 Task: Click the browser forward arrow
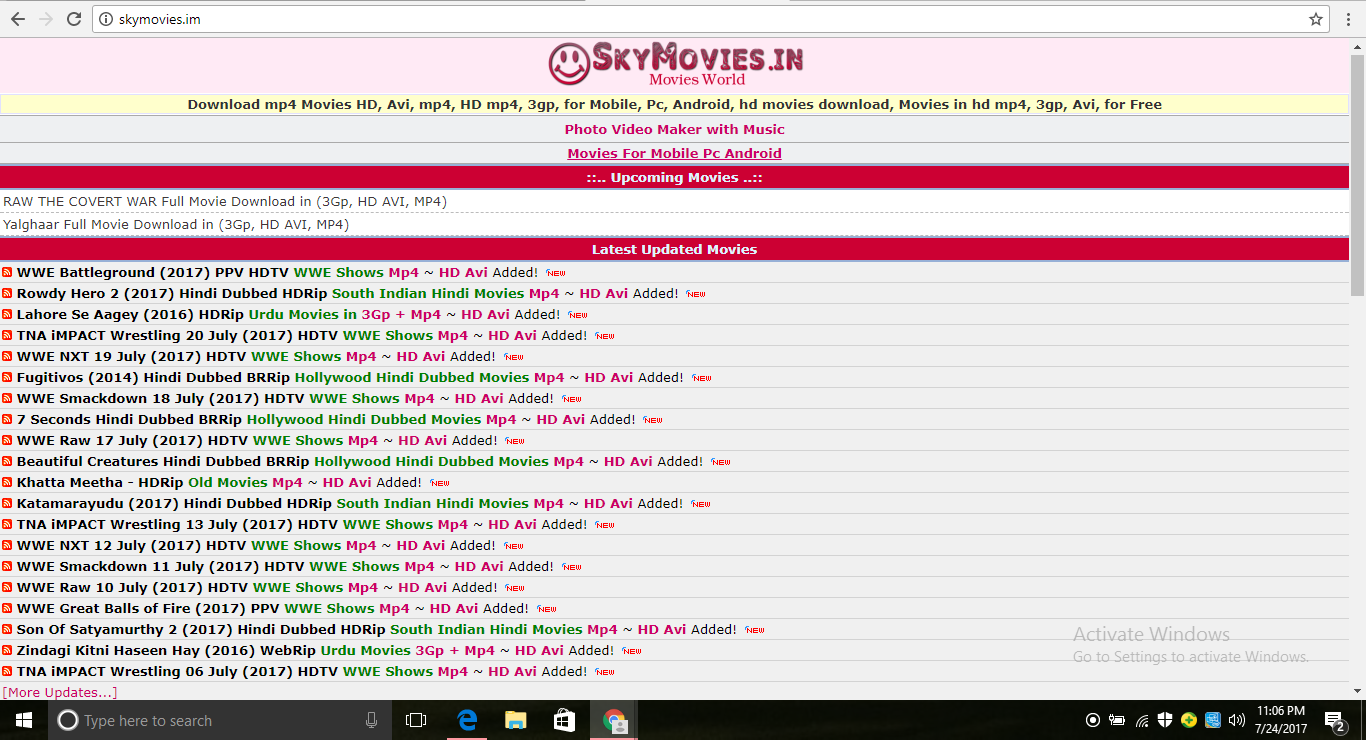46,19
